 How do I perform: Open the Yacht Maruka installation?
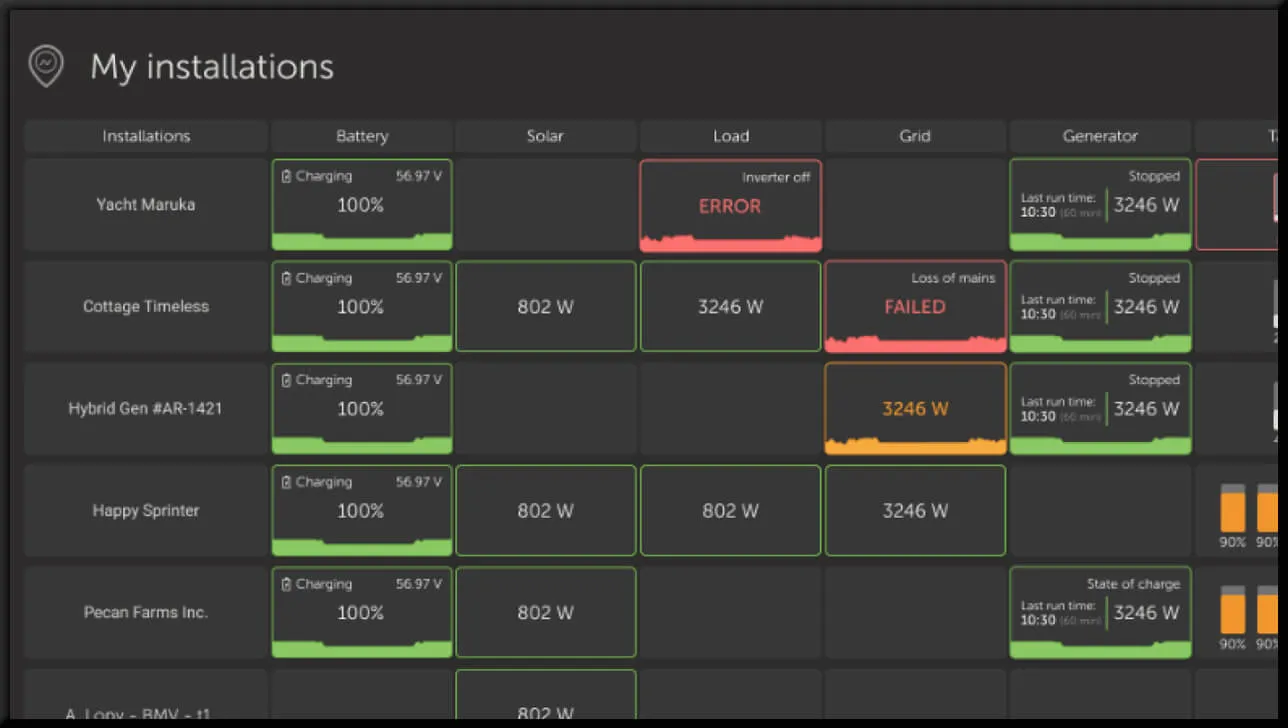[145, 204]
